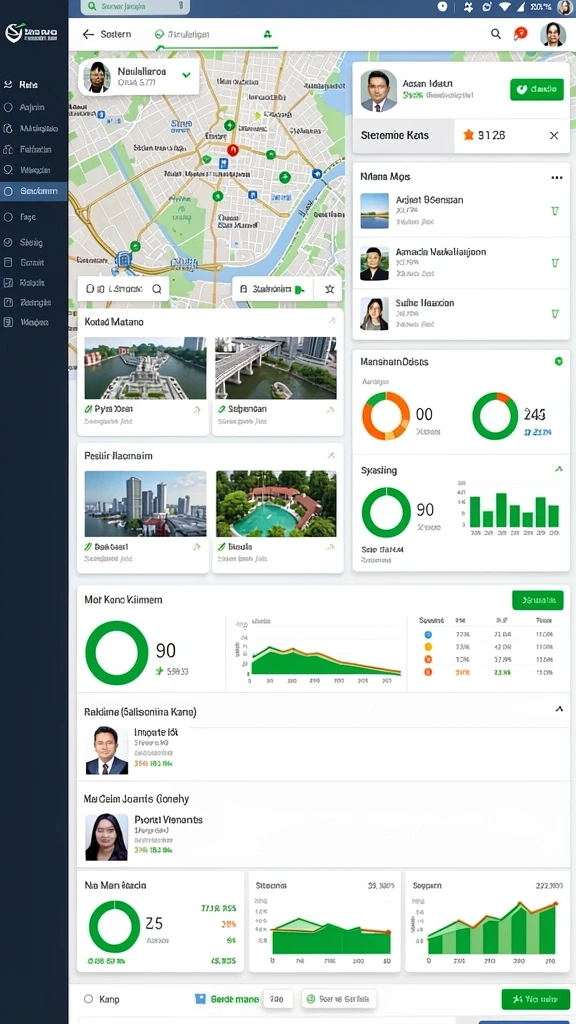Viewport: 576px width, 1024px height.
Task: Click the green donut chart showing 245
Action: pos(495,416)
